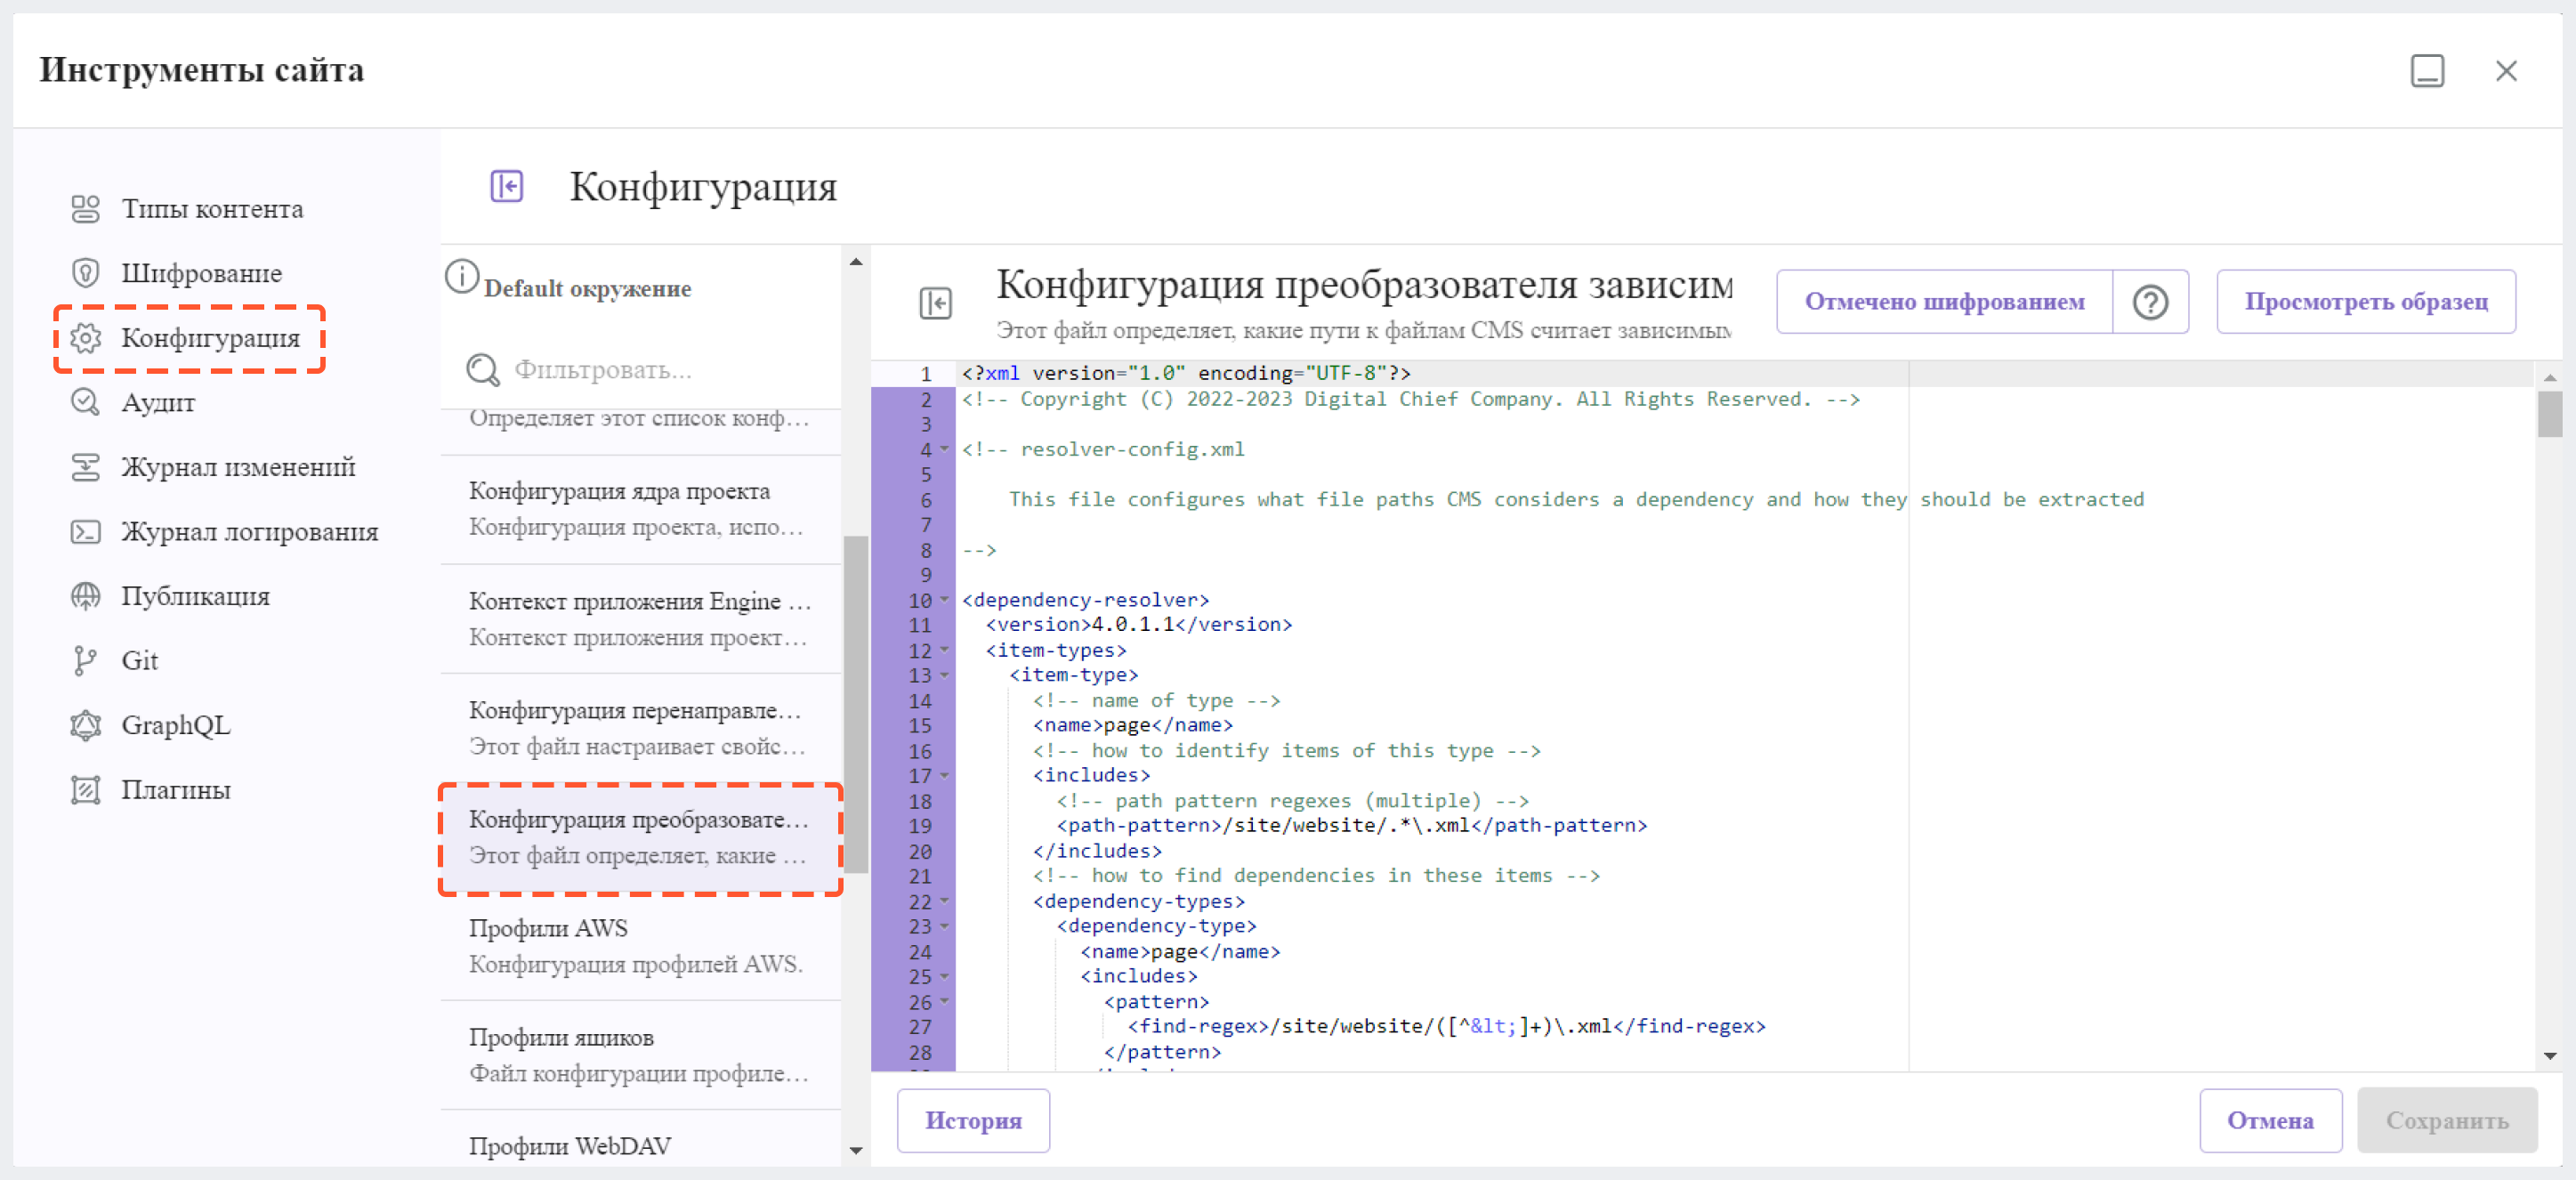
Task: Fold item-type at line 13
Action: point(943,675)
